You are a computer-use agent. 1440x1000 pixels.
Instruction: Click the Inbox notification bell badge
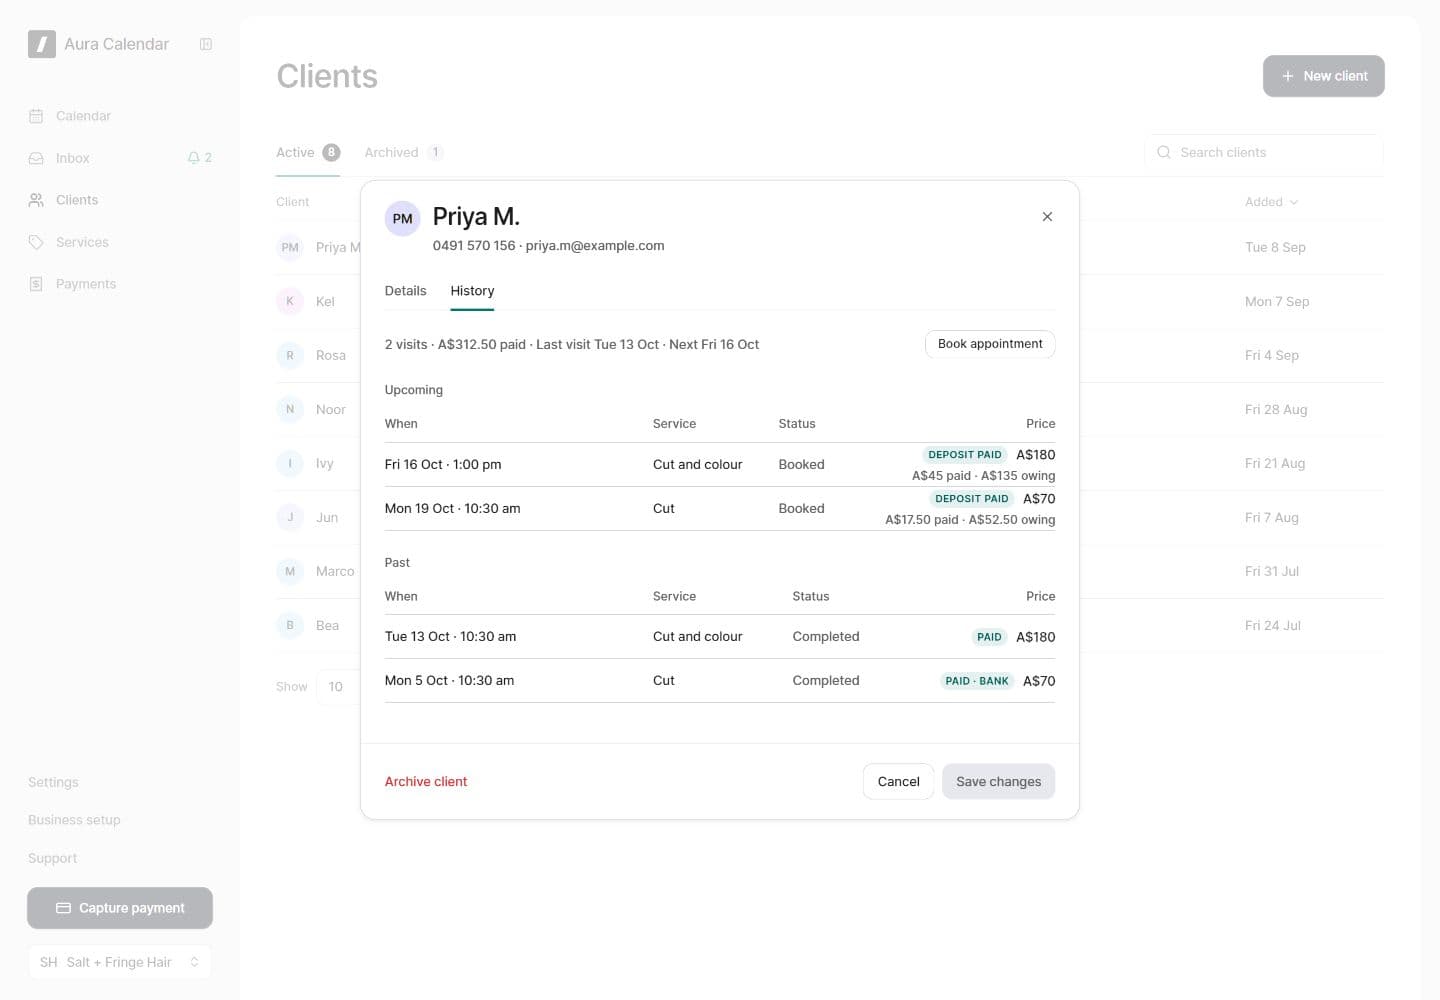point(200,158)
